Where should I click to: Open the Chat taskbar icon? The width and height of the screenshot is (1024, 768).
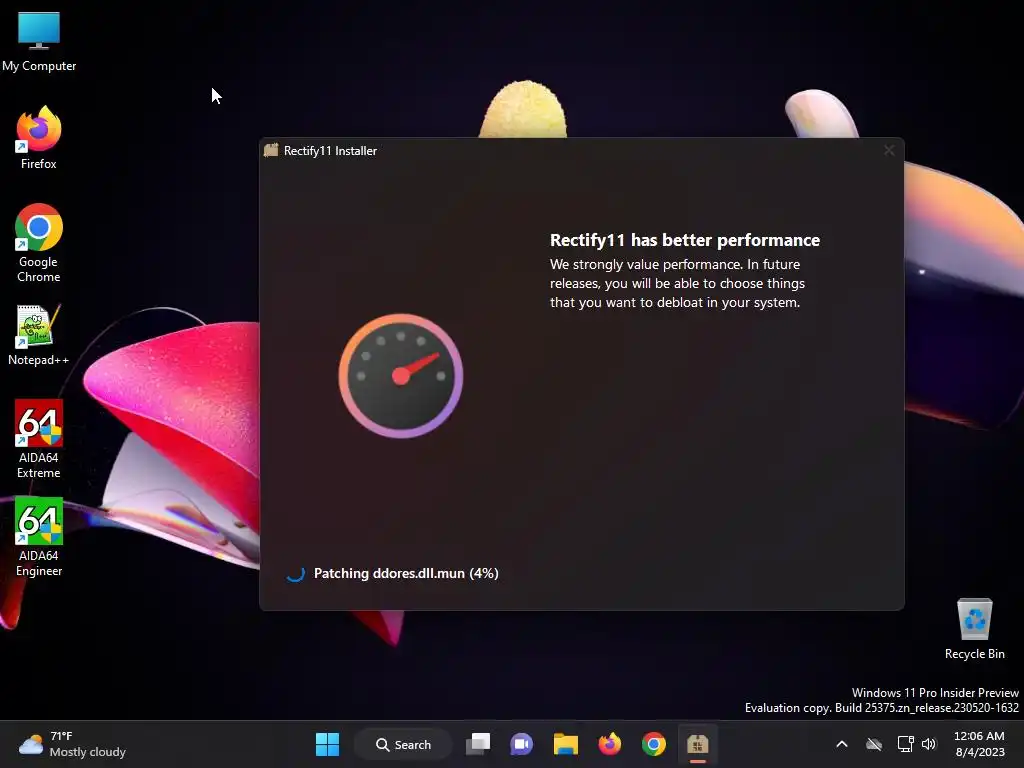pos(521,744)
